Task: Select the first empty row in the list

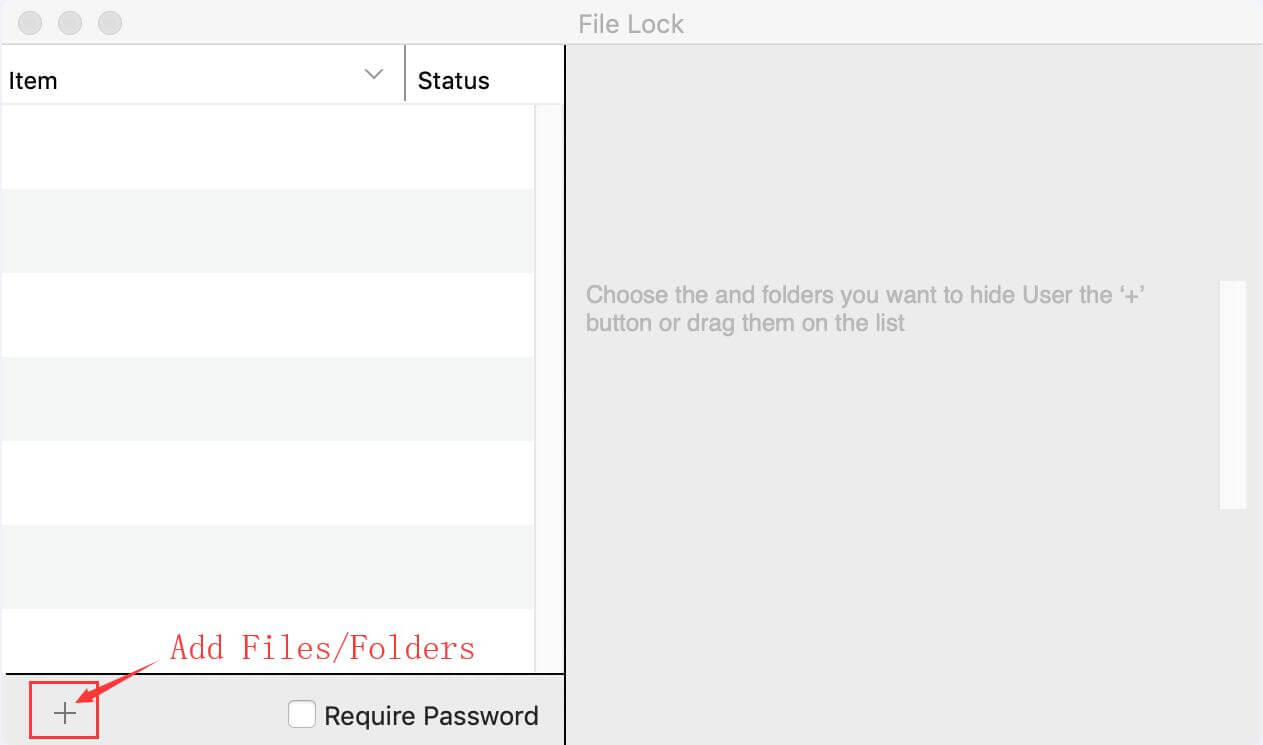Action: click(x=265, y=145)
